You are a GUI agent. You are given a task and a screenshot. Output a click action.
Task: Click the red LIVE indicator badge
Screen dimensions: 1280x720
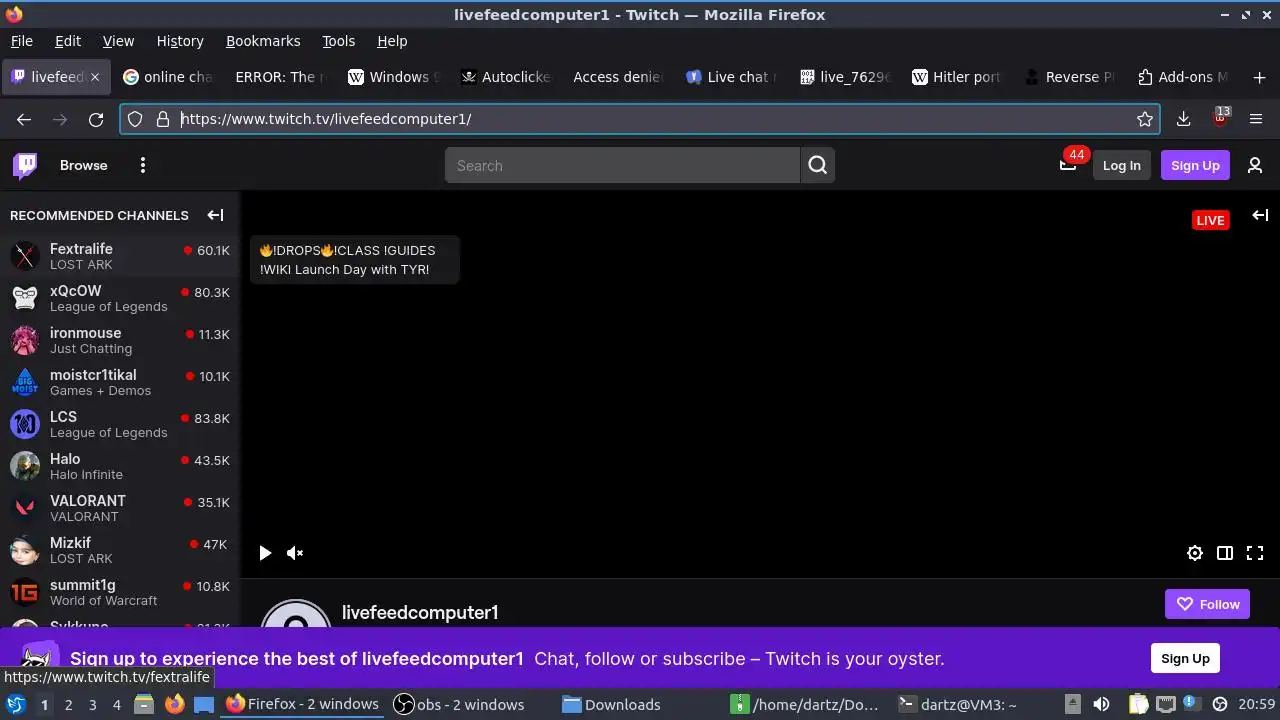(x=1210, y=220)
